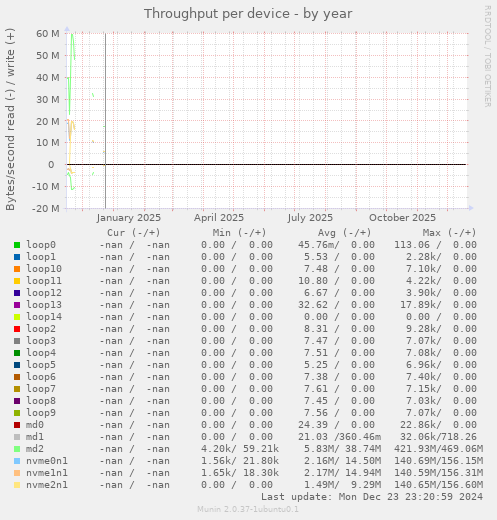Click the loop0 green legend swatch

click(17, 245)
